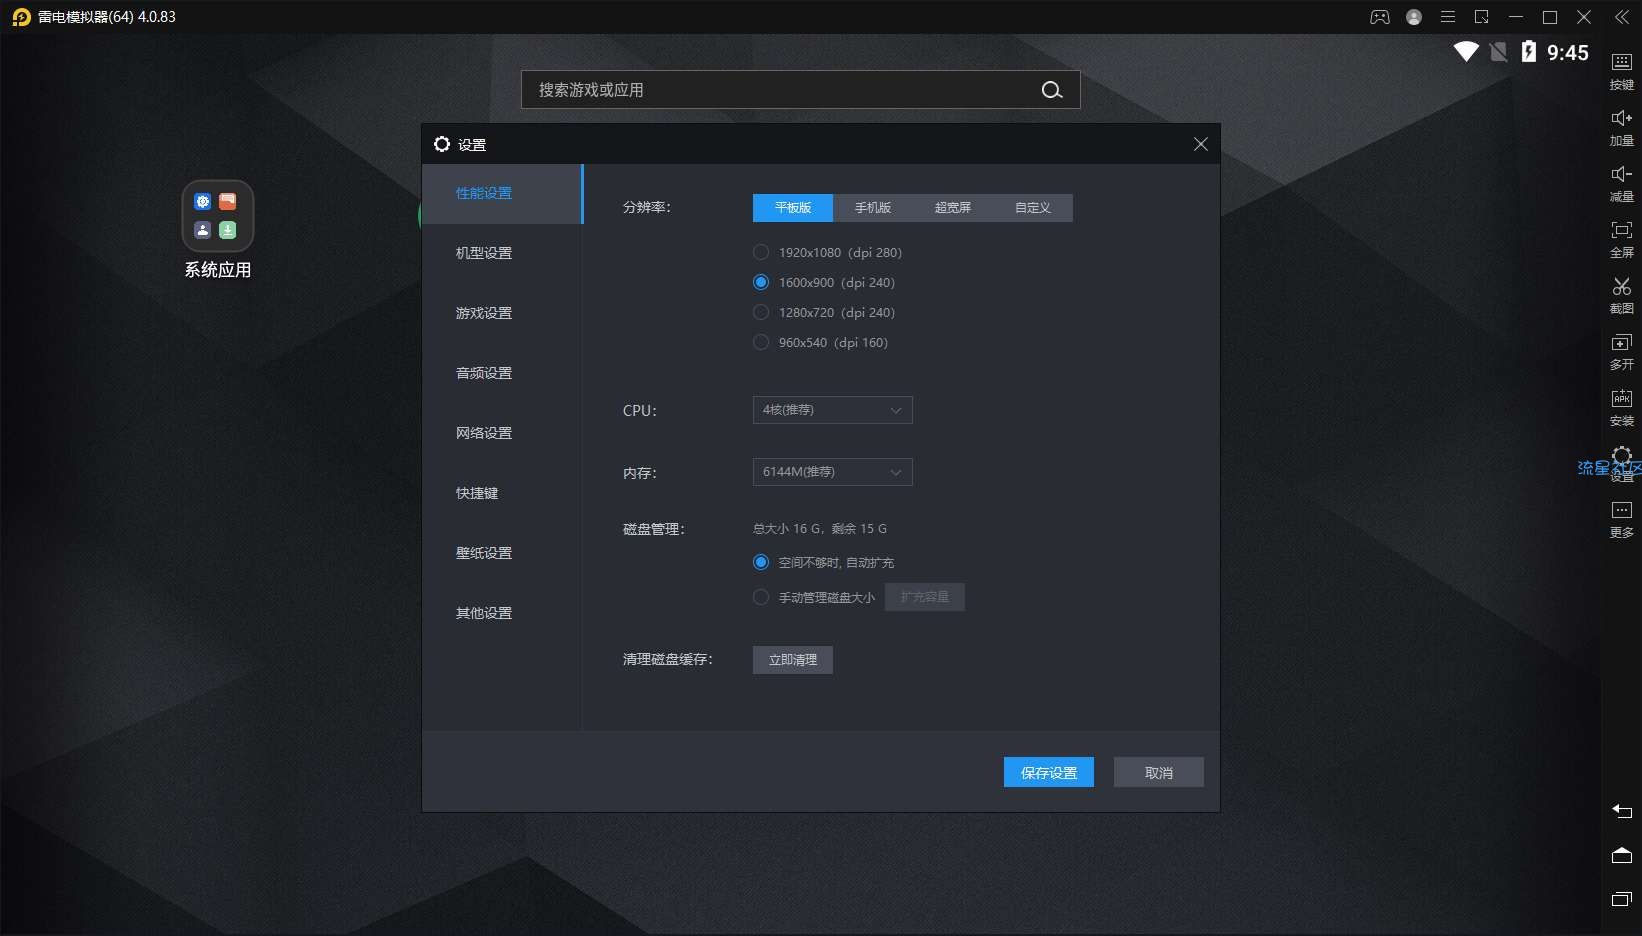Click the shrink-window icon in title bar
The width and height of the screenshot is (1642, 936).
1482,17
